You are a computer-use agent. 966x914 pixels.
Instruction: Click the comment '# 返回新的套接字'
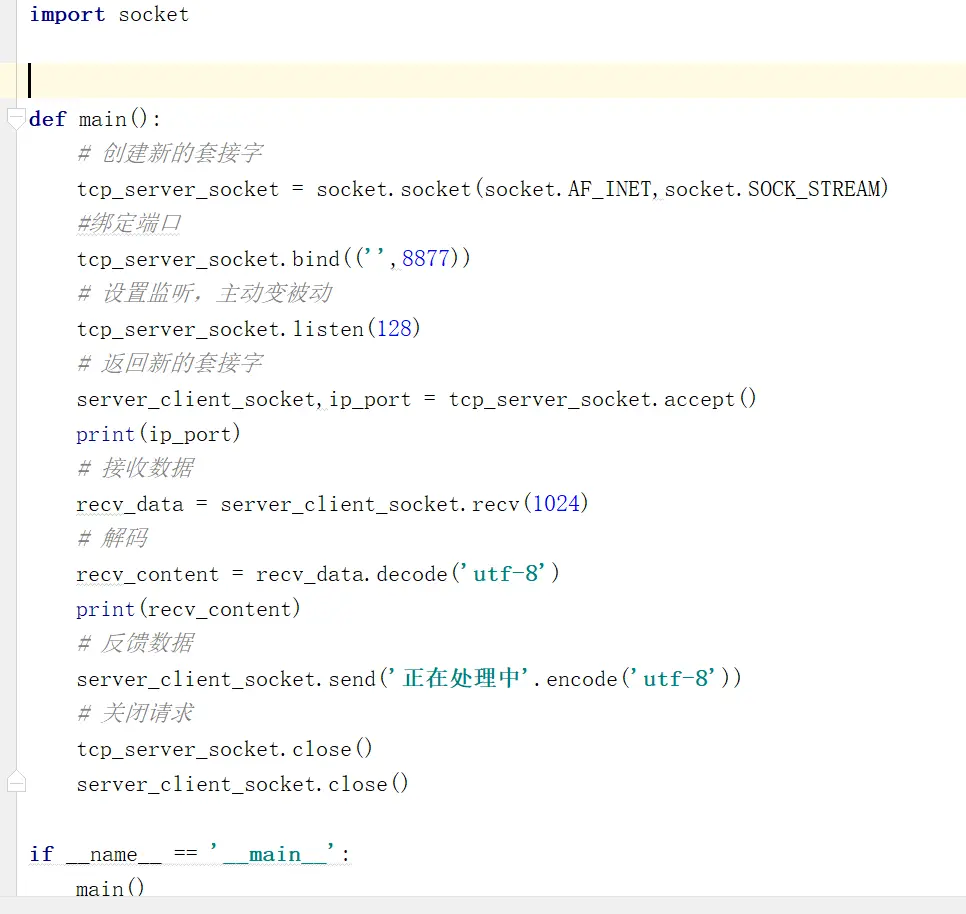click(x=170, y=363)
